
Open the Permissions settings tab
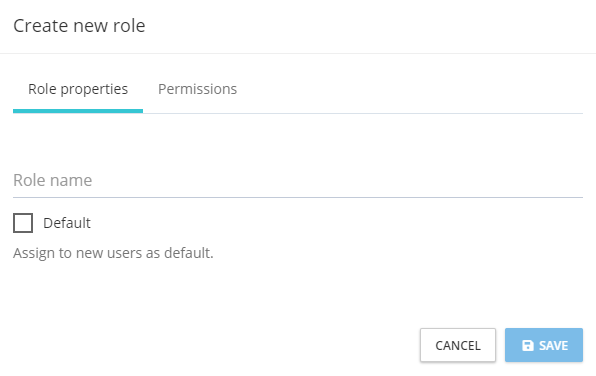click(197, 89)
